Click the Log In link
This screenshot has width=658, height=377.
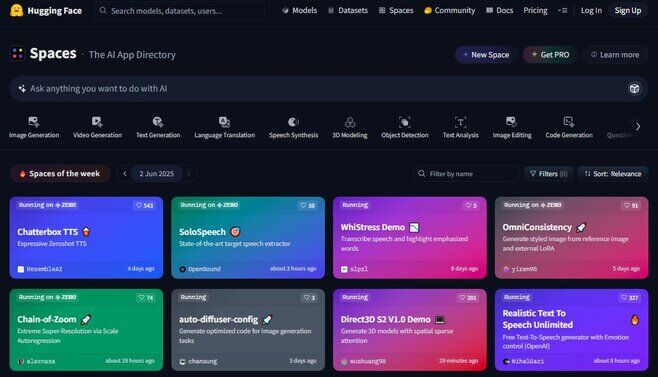pos(591,10)
